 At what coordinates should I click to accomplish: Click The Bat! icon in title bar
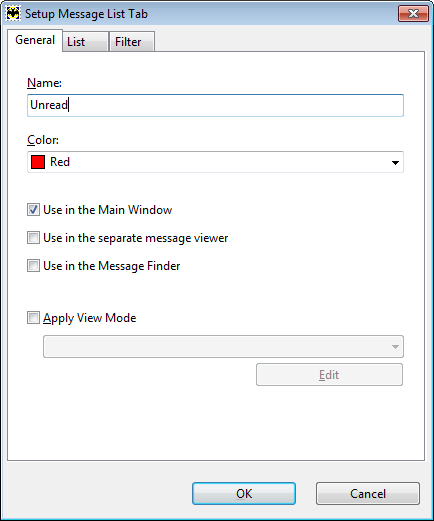tap(13, 14)
